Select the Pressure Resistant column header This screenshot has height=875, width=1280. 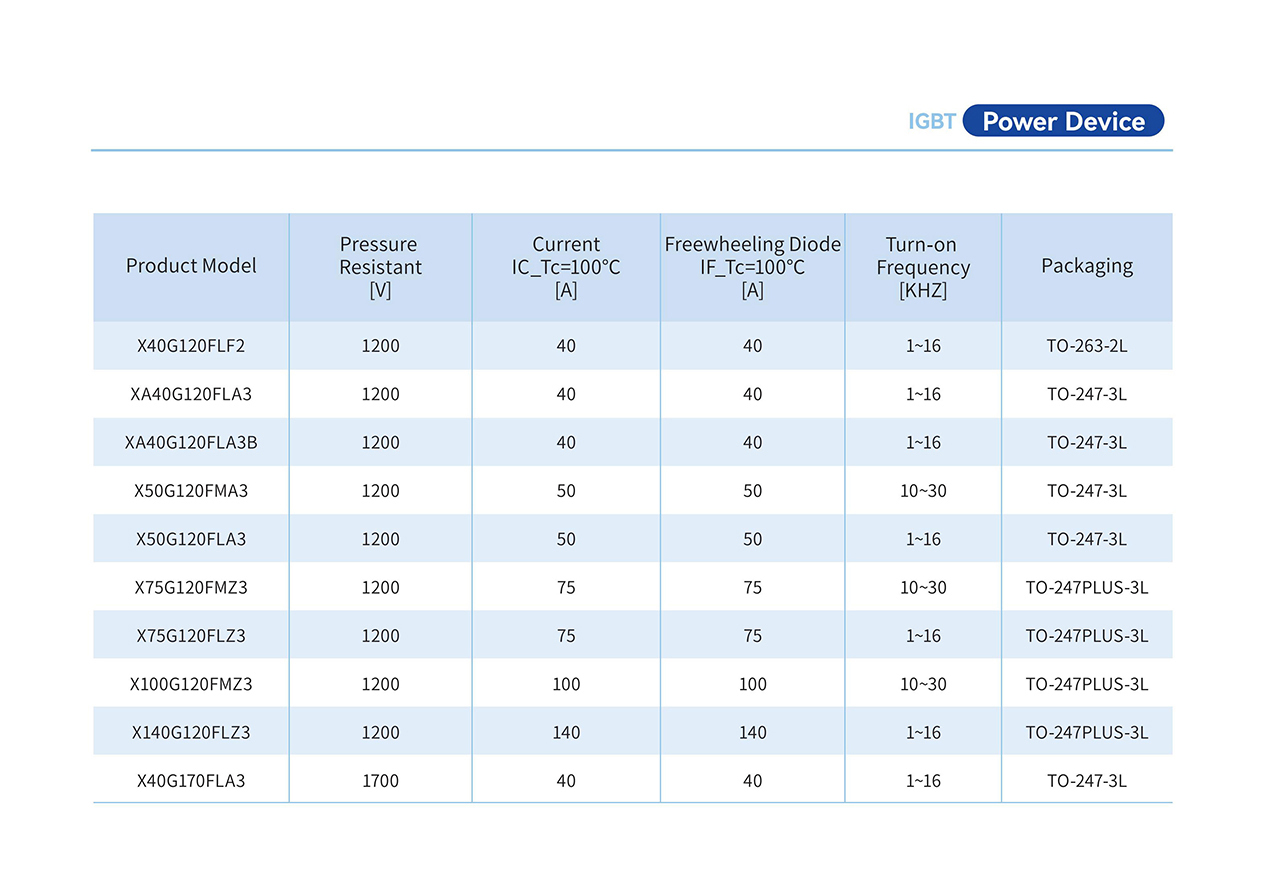[x=380, y=267]
